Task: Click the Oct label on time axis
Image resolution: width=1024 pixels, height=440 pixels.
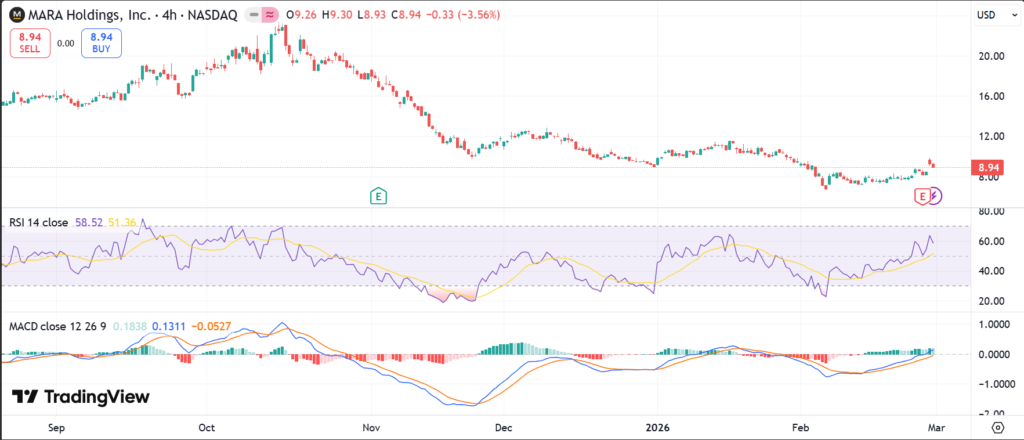Action: [x=206, y=425]
